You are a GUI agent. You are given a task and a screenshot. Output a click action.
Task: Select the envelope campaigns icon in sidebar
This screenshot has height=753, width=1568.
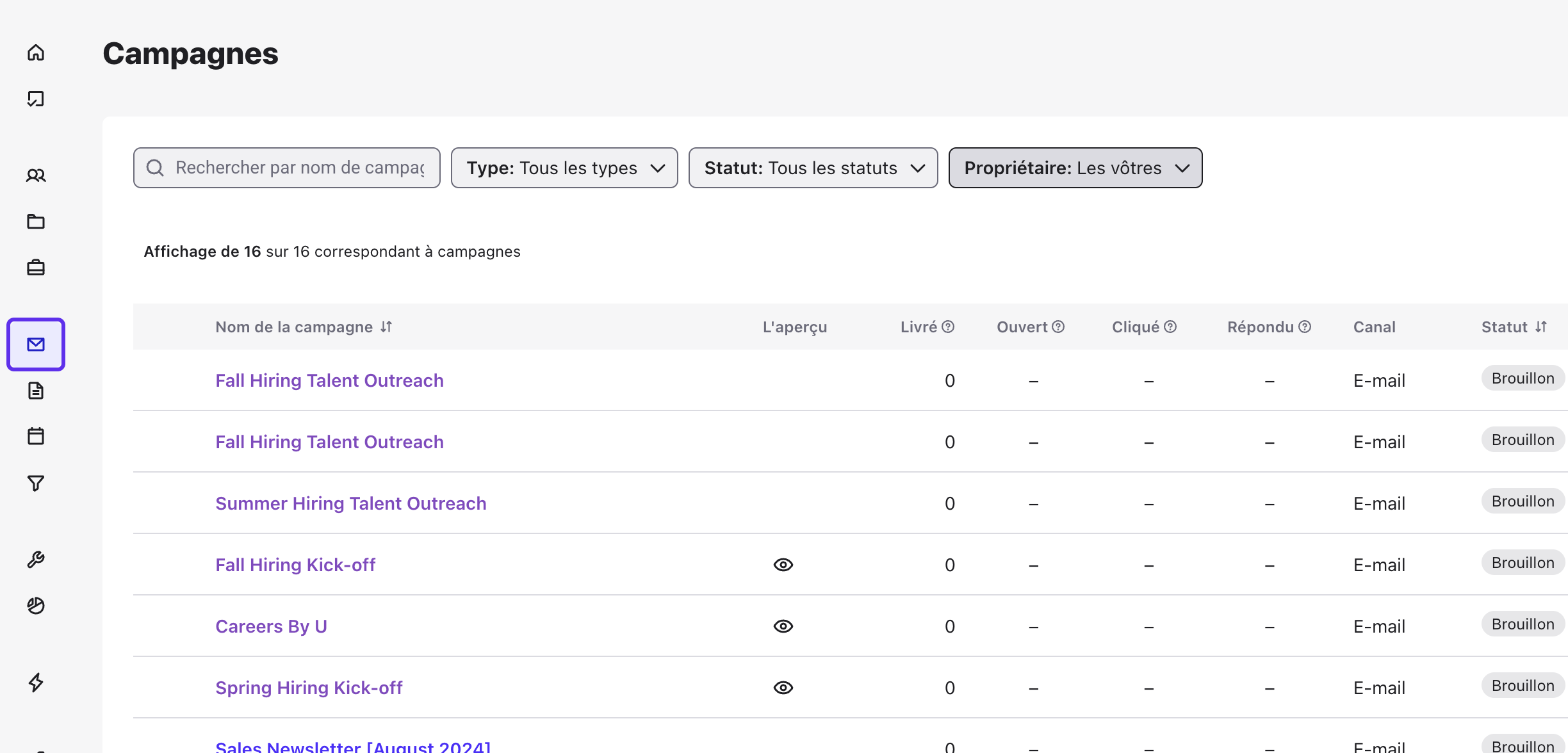[x=36, y=345]
